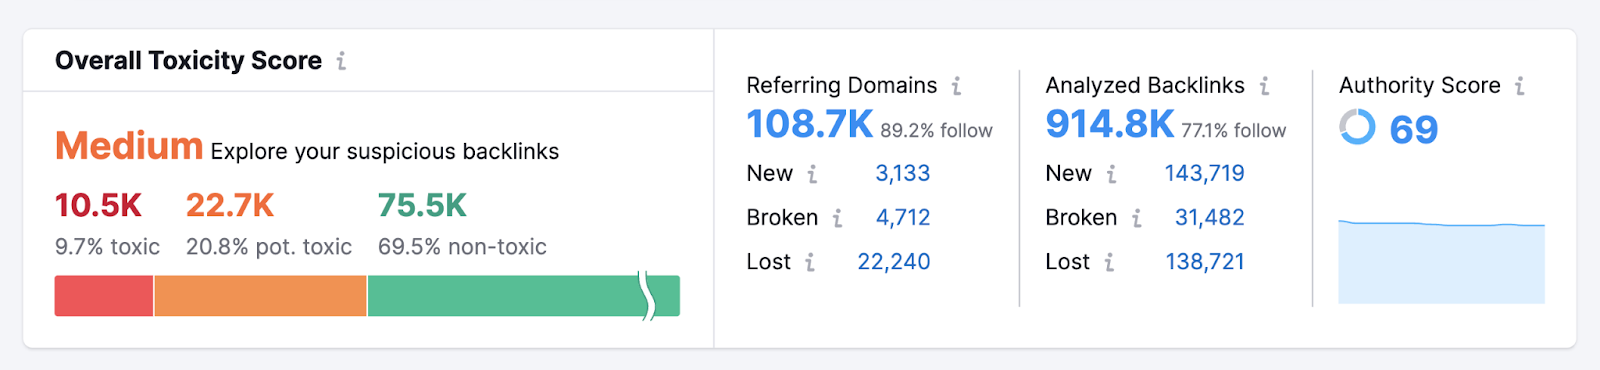The width and height of the screenshot is (1600, 370).
Task: Click info icon beside Analyzed Backlinks New
Action: click(x=1111, y=174)
